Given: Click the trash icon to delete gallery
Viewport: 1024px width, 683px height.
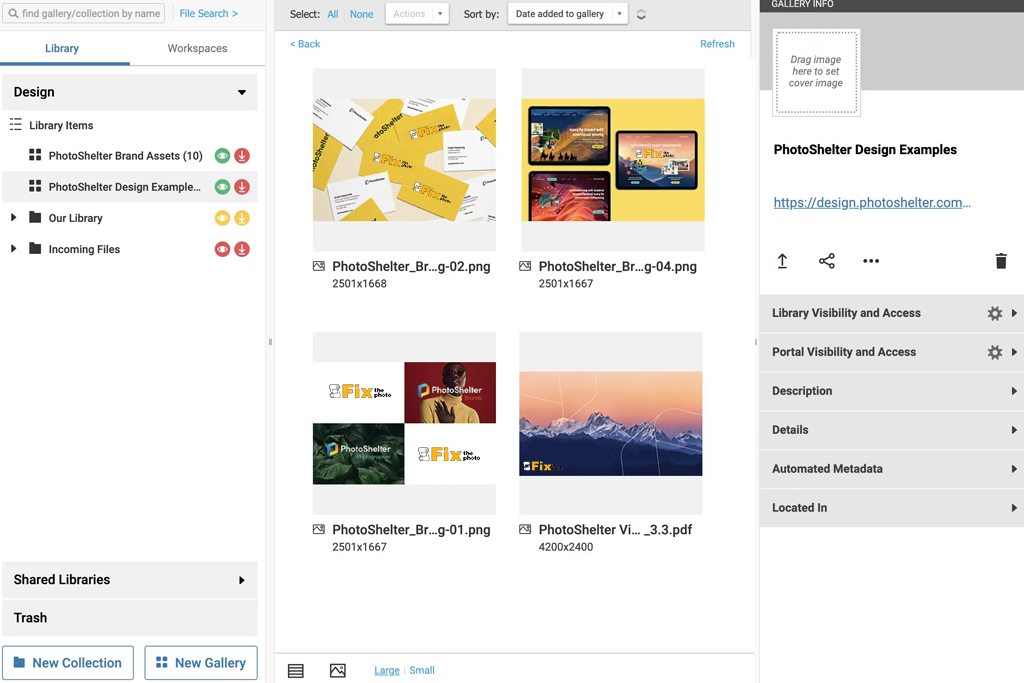Looking at the screenshot, I should (1000, 261).
